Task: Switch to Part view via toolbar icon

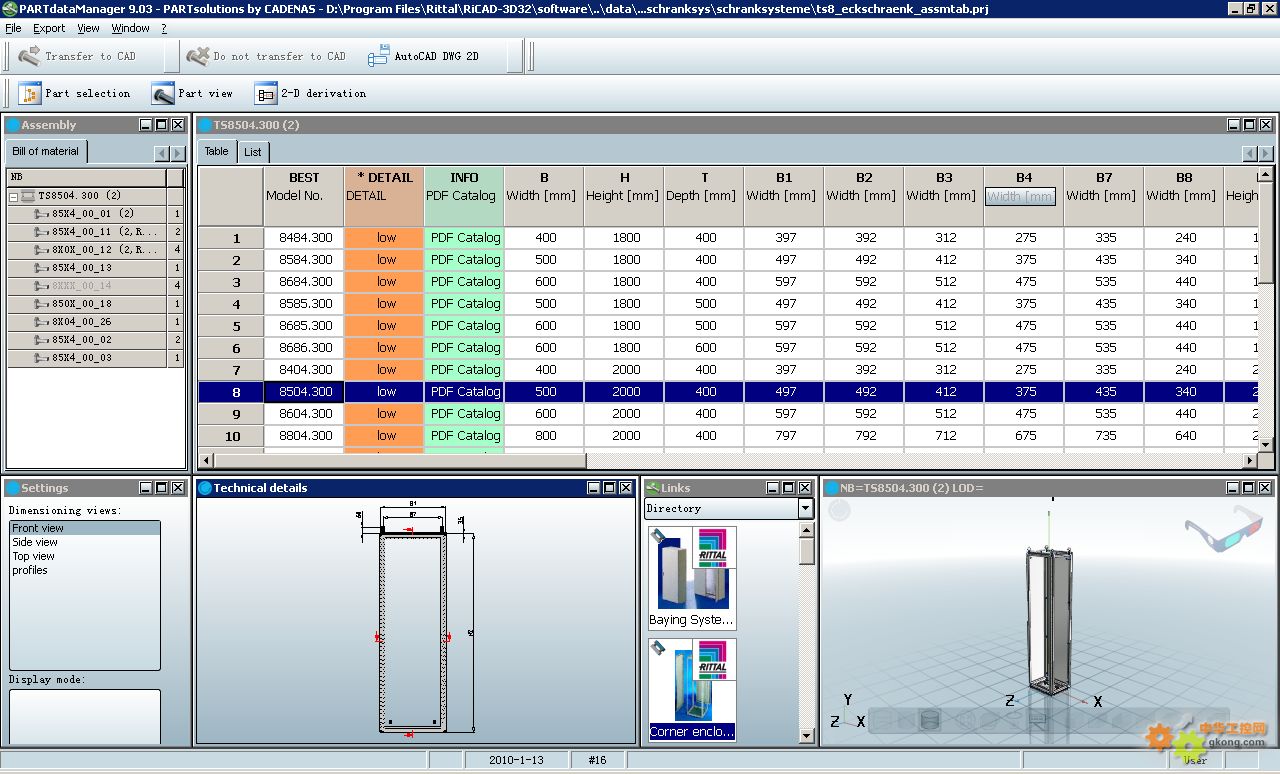Action: [163, 93]
